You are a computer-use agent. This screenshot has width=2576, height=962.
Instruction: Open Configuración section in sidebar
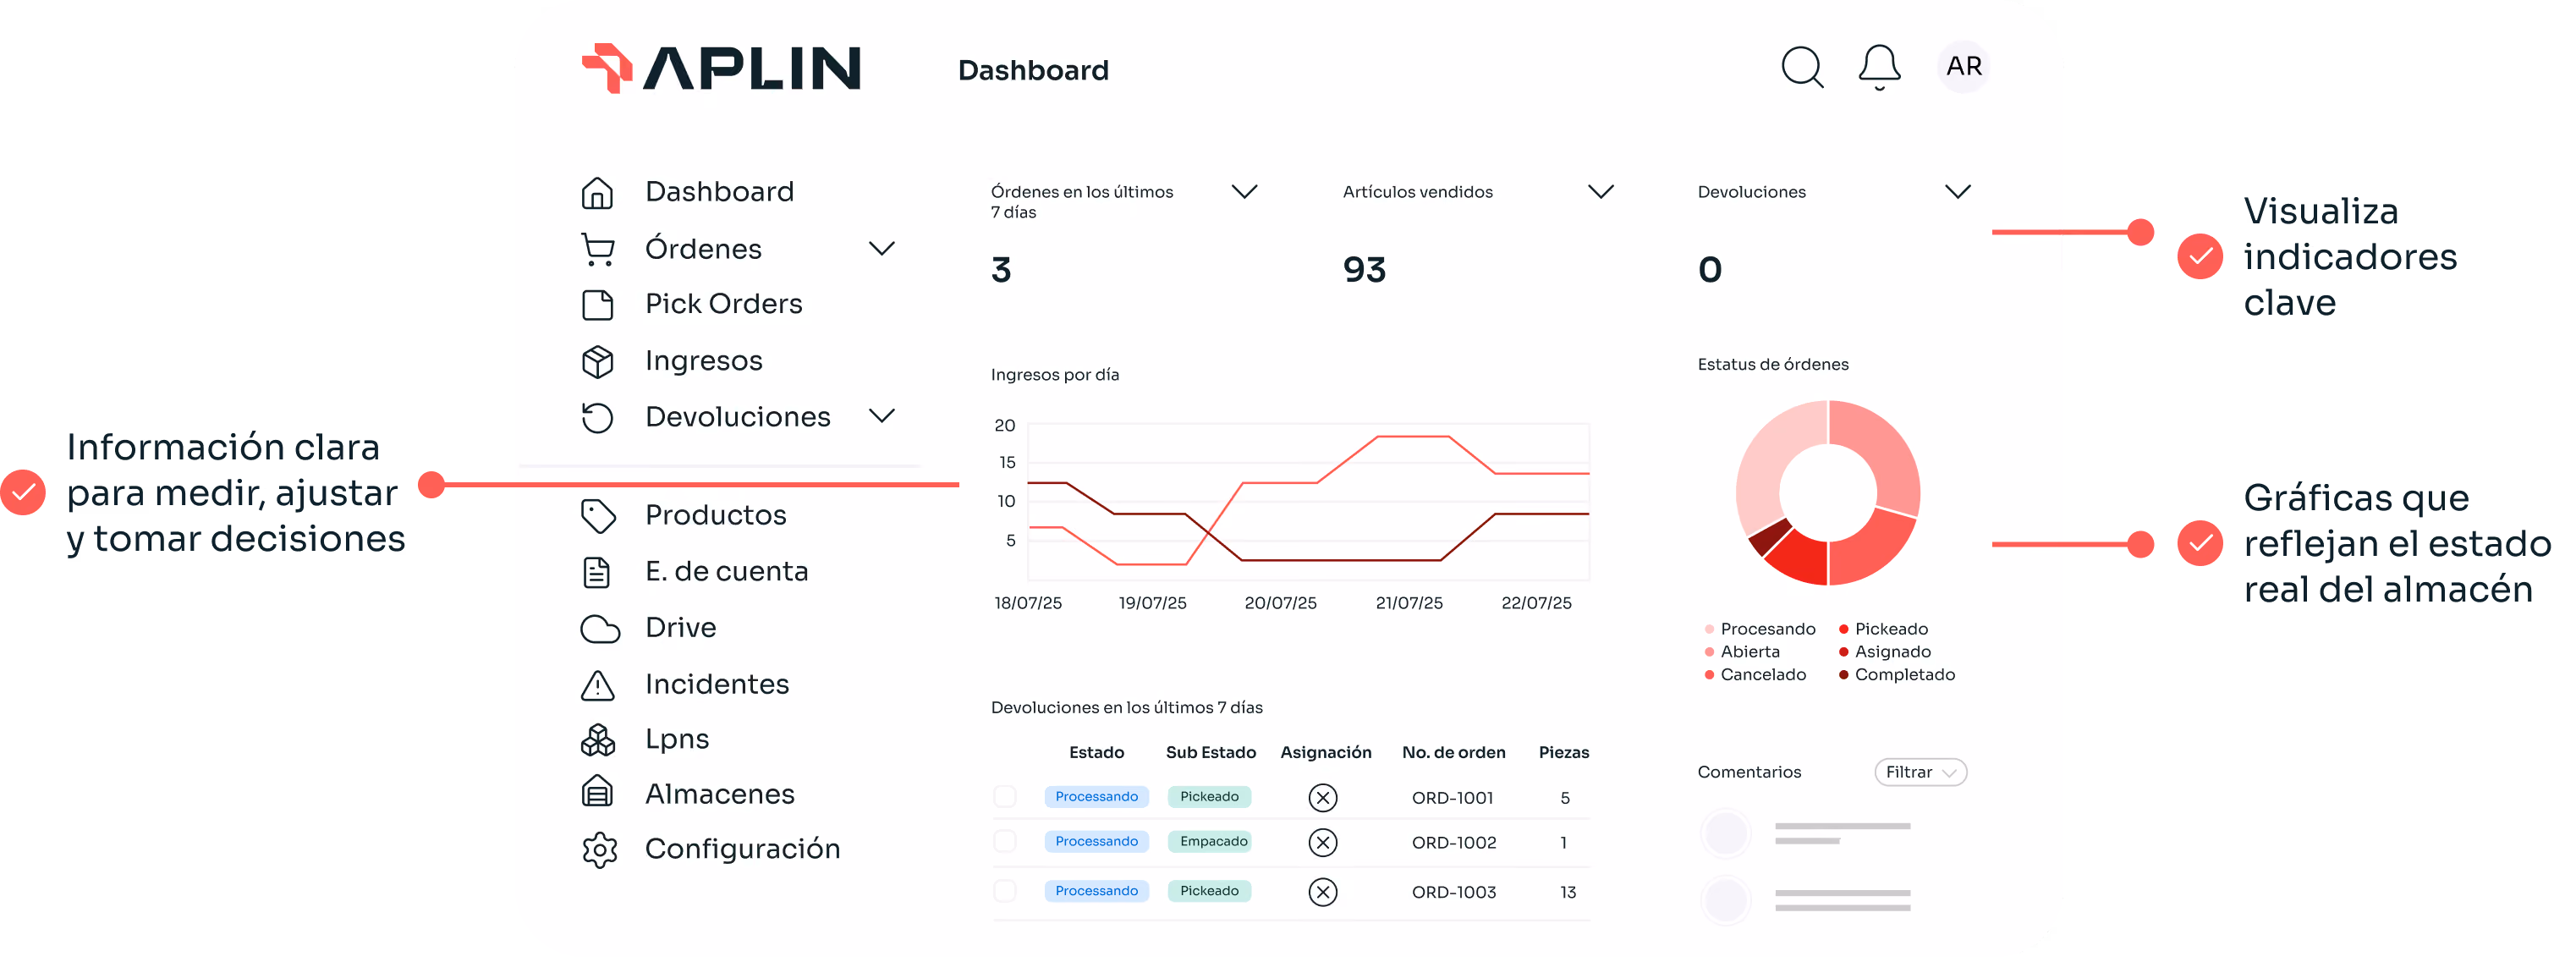[742, 850]
